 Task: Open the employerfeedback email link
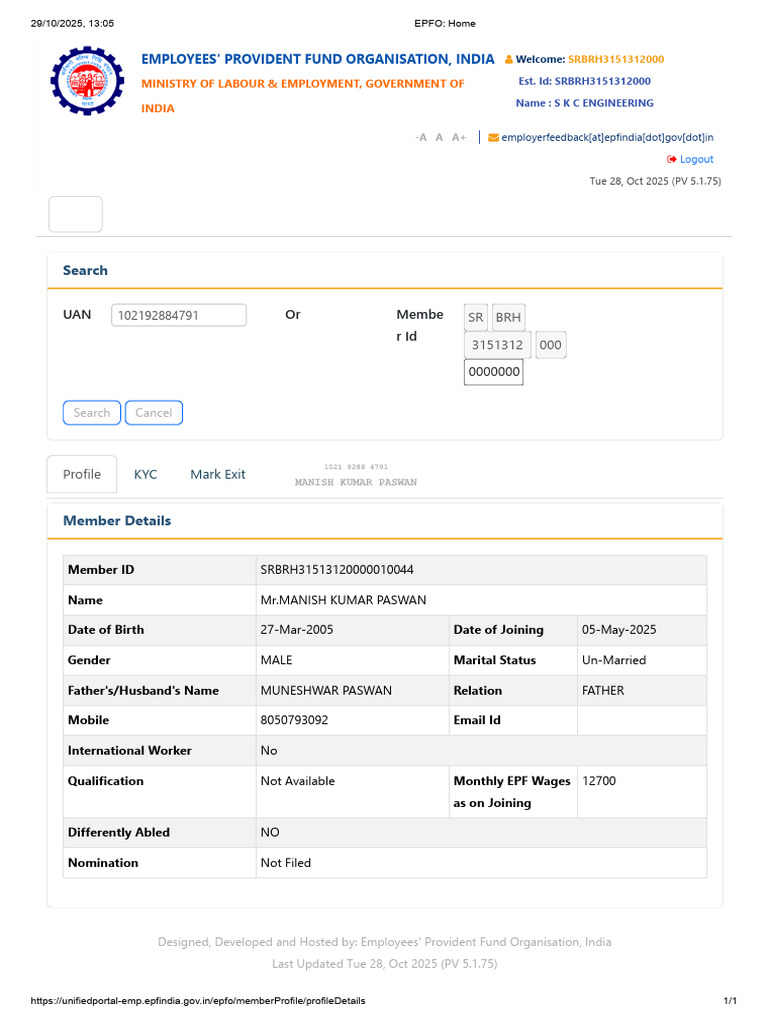point(607,137)
